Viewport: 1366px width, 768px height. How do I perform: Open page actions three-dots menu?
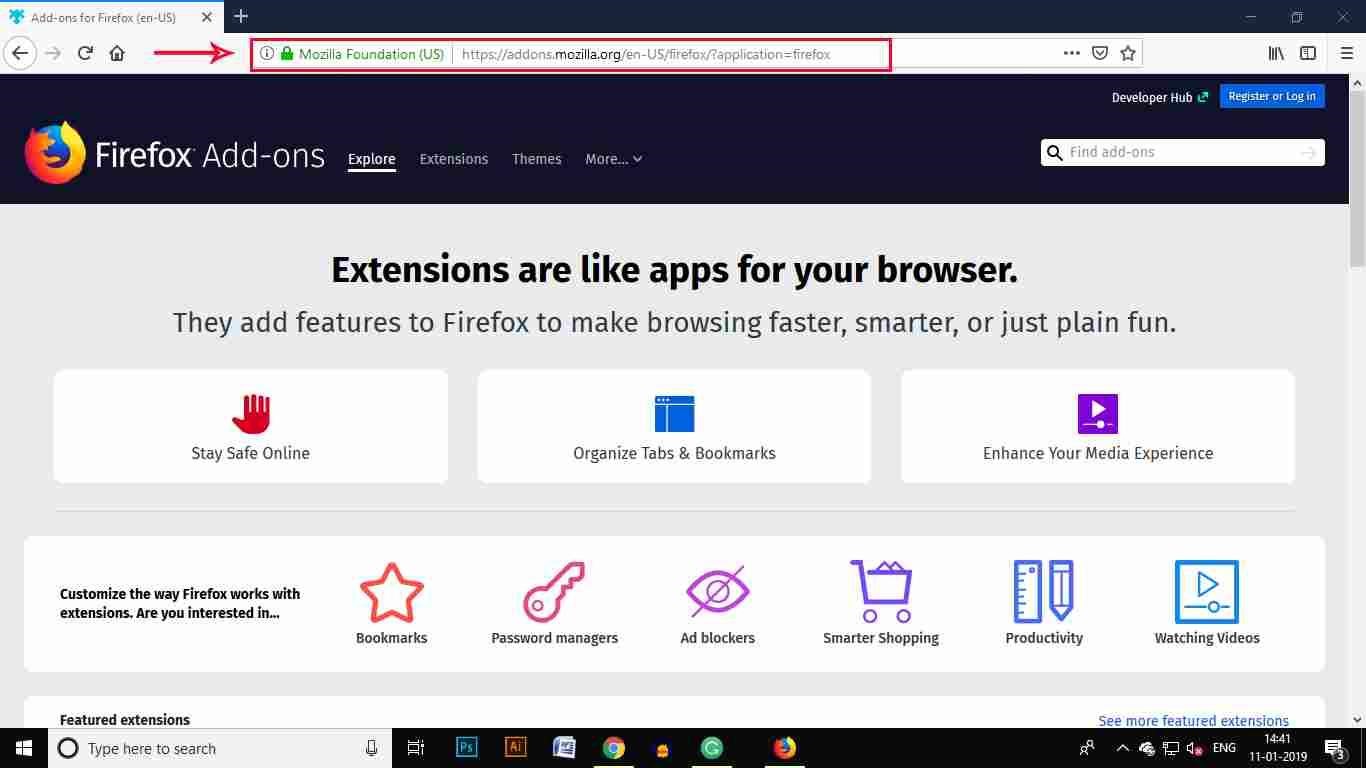pyautogui.click(x=1072, y=54)
